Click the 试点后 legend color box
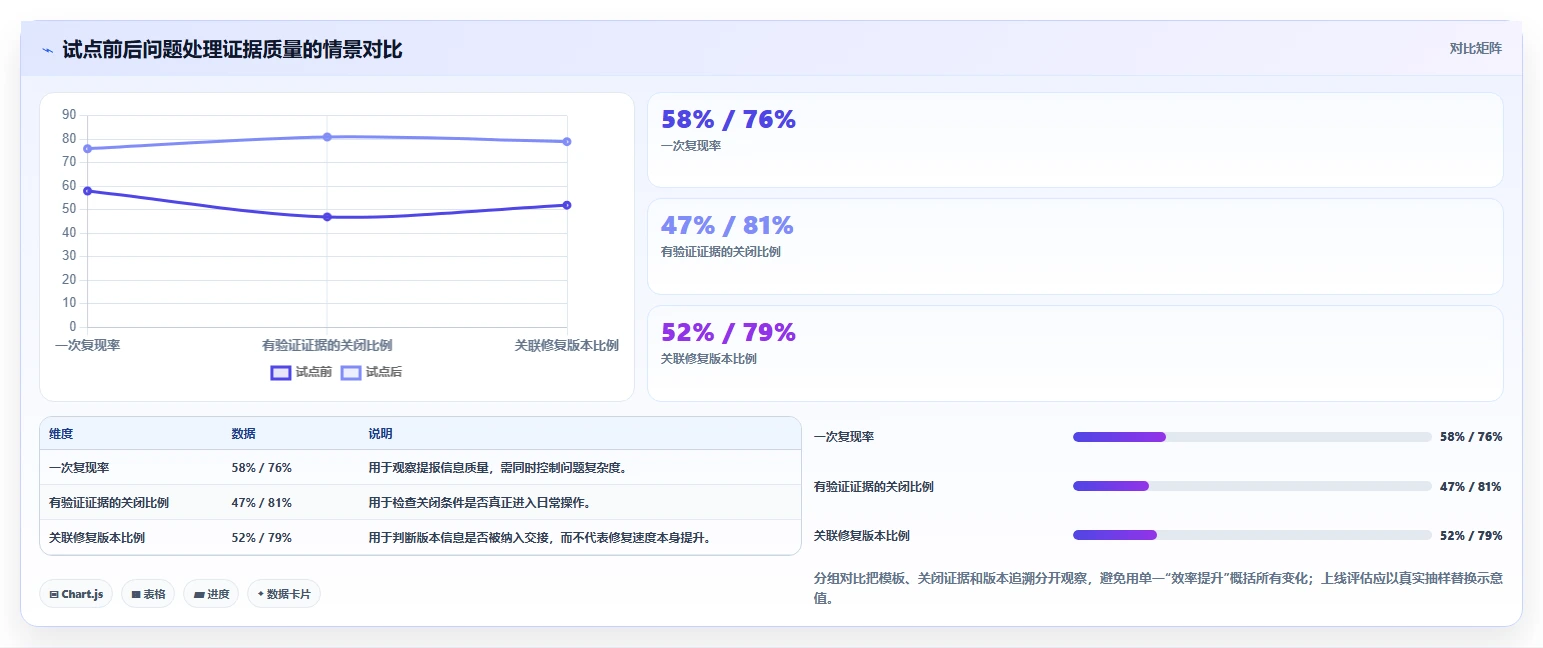The height and width of the screenshot is (648, 1543). coord(351,372)
